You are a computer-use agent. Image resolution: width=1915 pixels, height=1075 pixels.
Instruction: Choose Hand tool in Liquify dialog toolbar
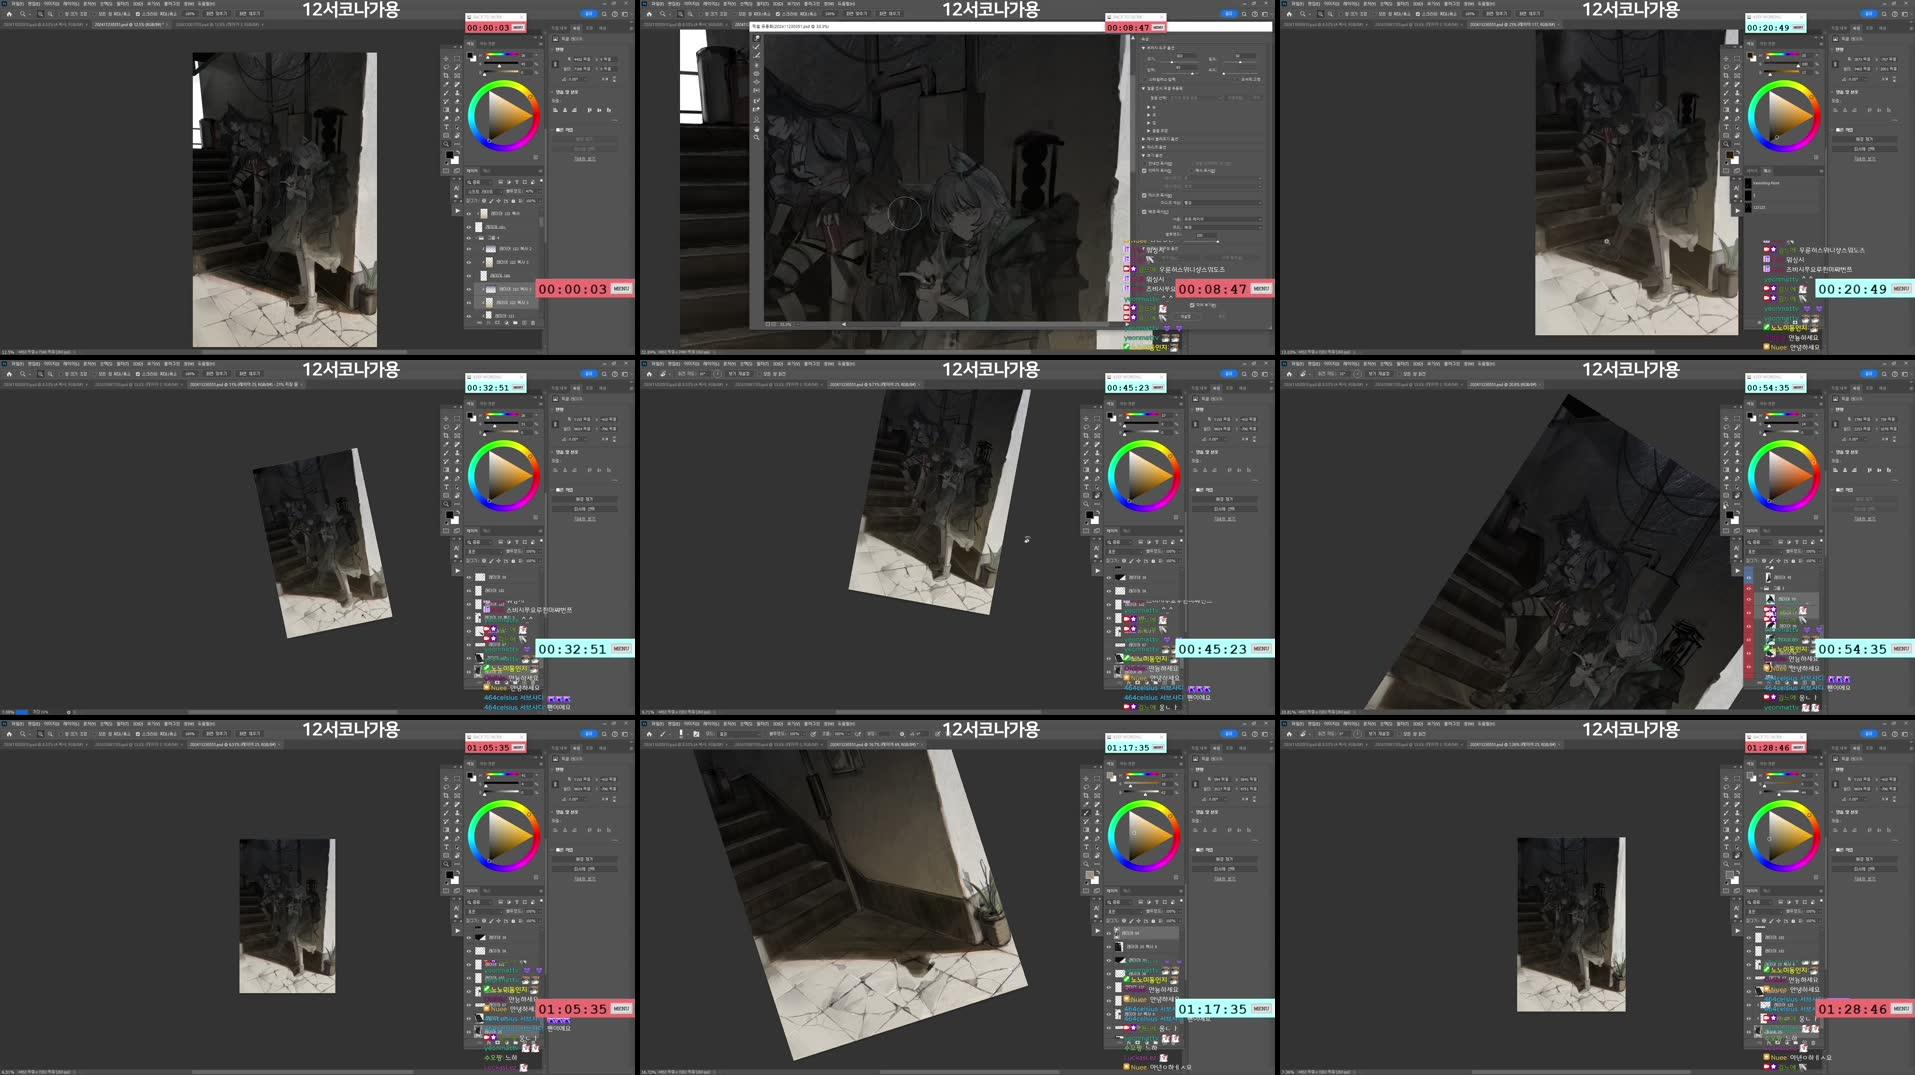[756, 129]
